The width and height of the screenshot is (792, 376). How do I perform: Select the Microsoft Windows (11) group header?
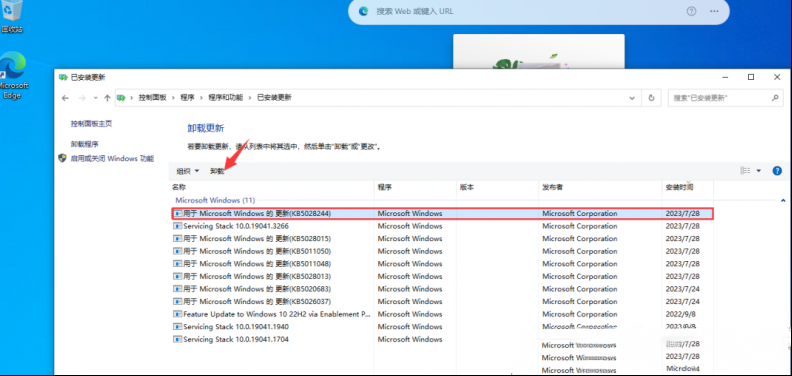(x=215, y=201)
